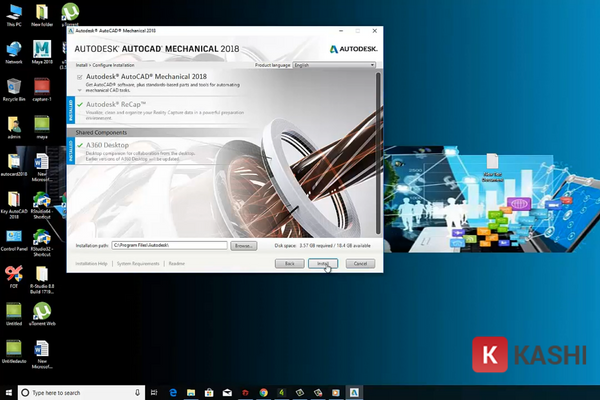Open the Installation Help link

[x=91, y=263]
